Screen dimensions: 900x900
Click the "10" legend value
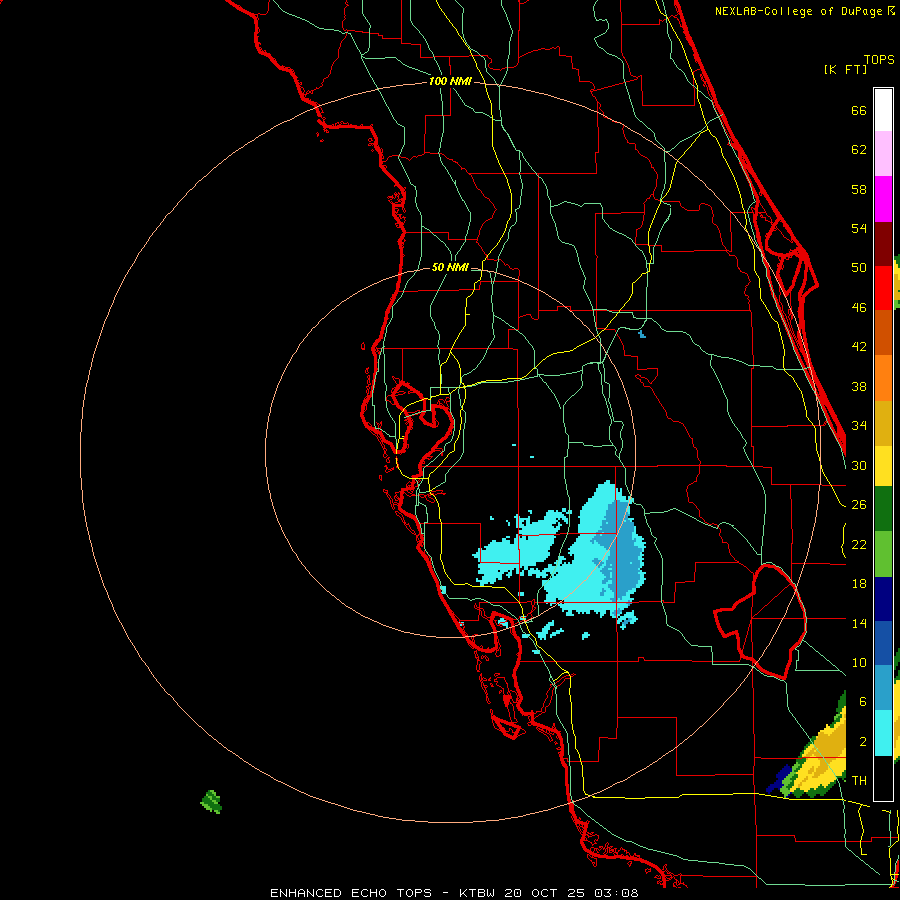point(859,662)
